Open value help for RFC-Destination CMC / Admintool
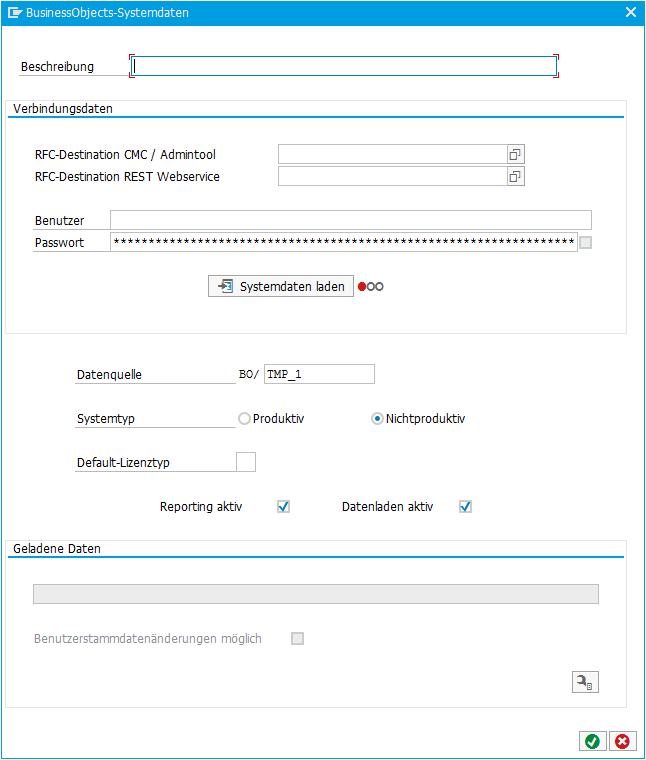The height and width of the screenshot is (760, 646). tap(515, 154)
